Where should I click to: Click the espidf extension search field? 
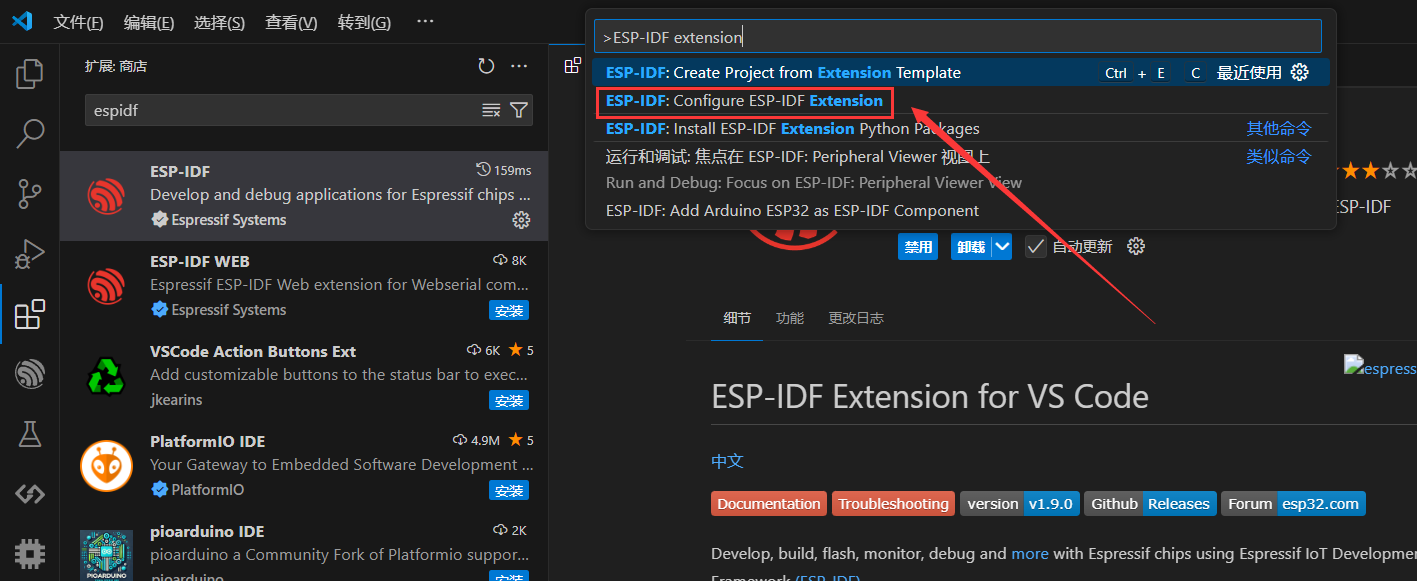pos(280,110)
